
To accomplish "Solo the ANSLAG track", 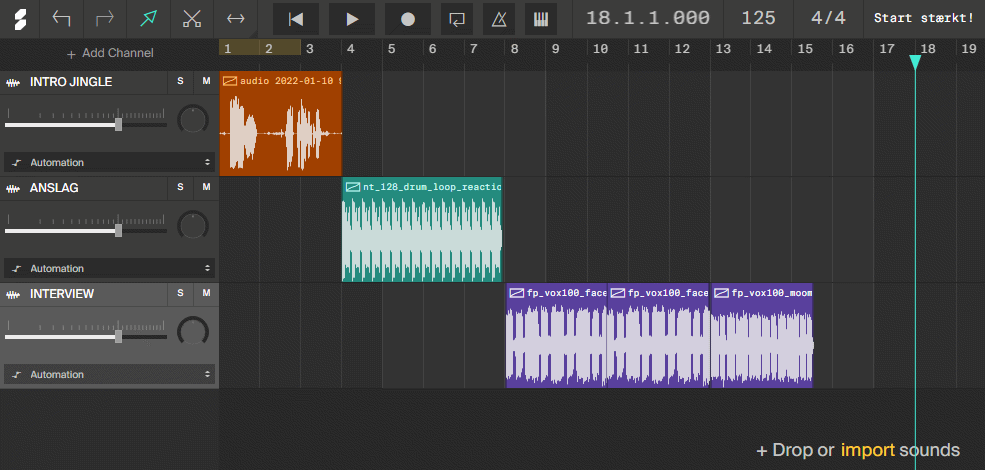I will click(181, 188).
